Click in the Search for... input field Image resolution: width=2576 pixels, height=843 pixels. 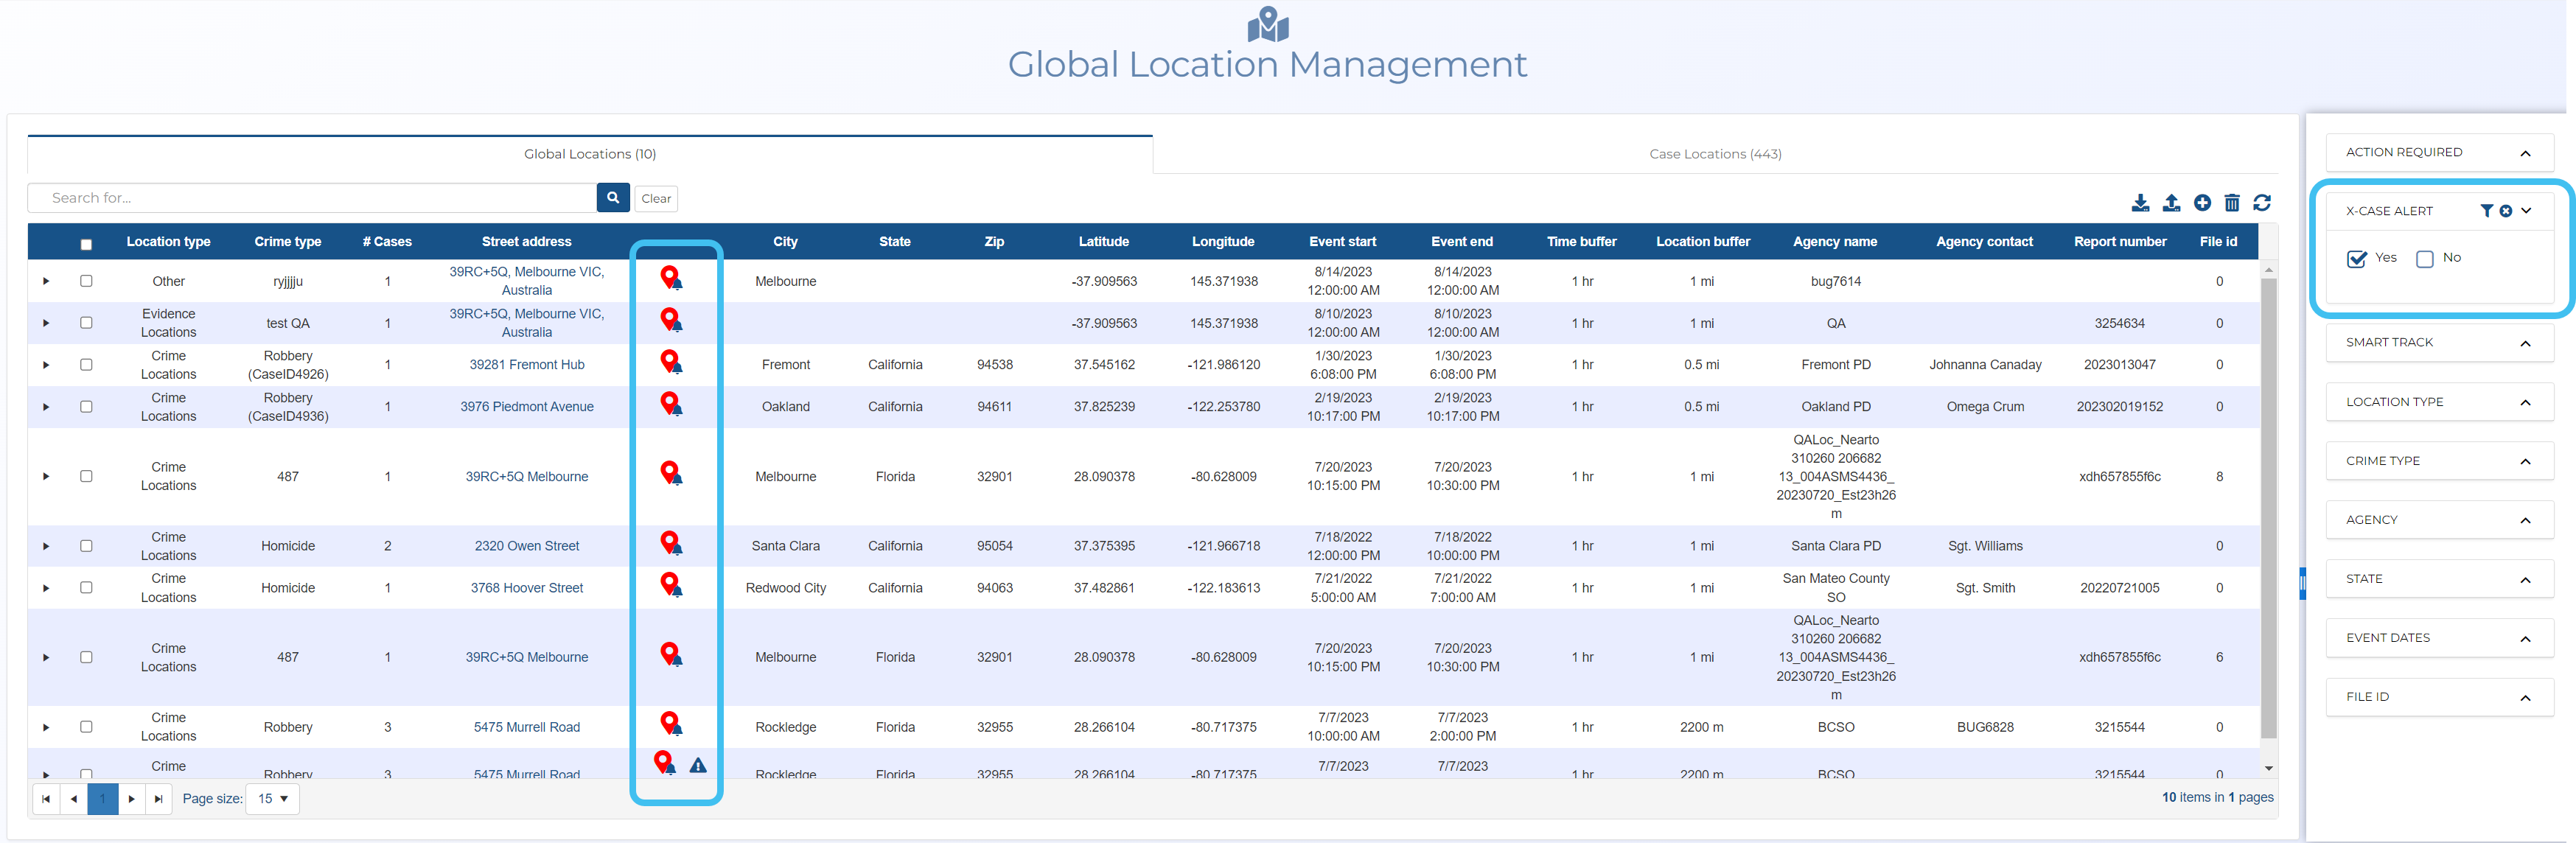coord(310,198)
